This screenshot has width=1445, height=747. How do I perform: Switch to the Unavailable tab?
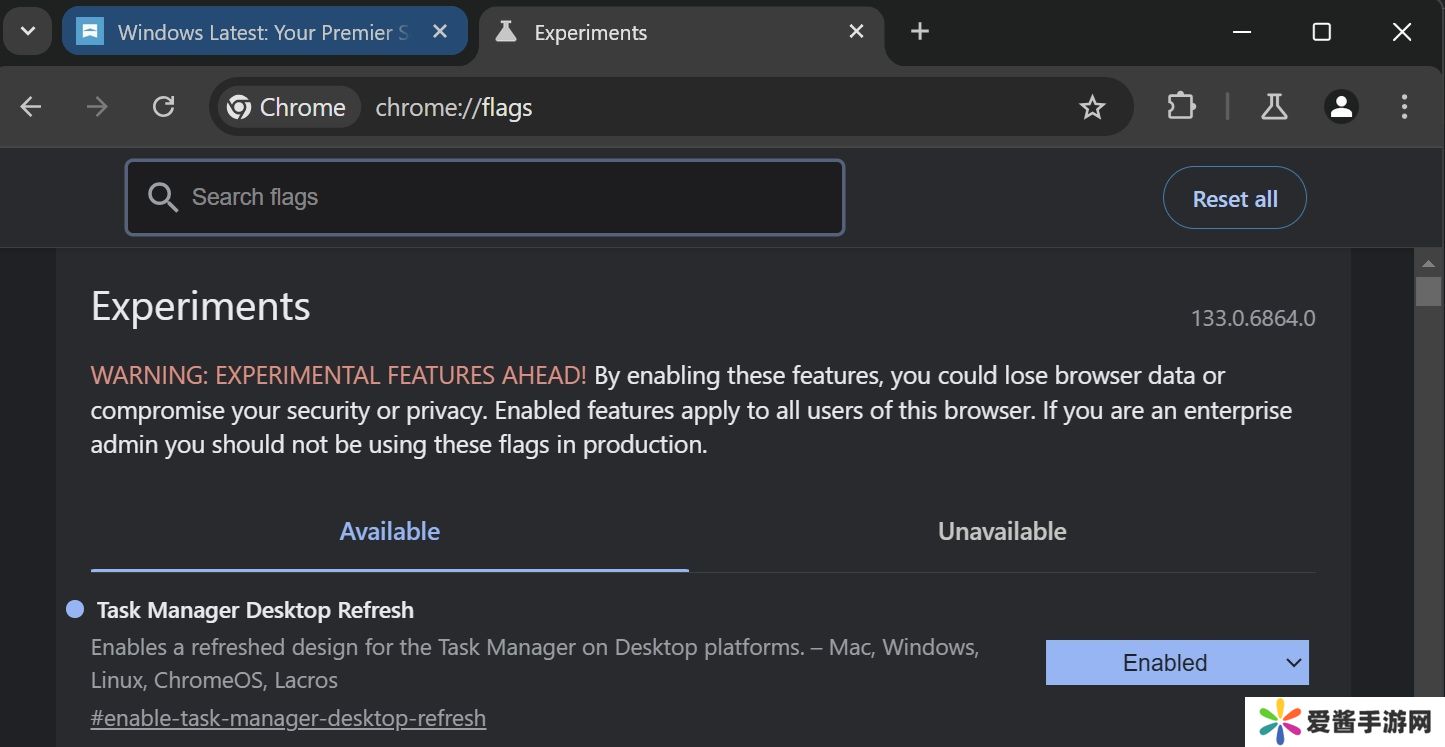click(1001, 531)
